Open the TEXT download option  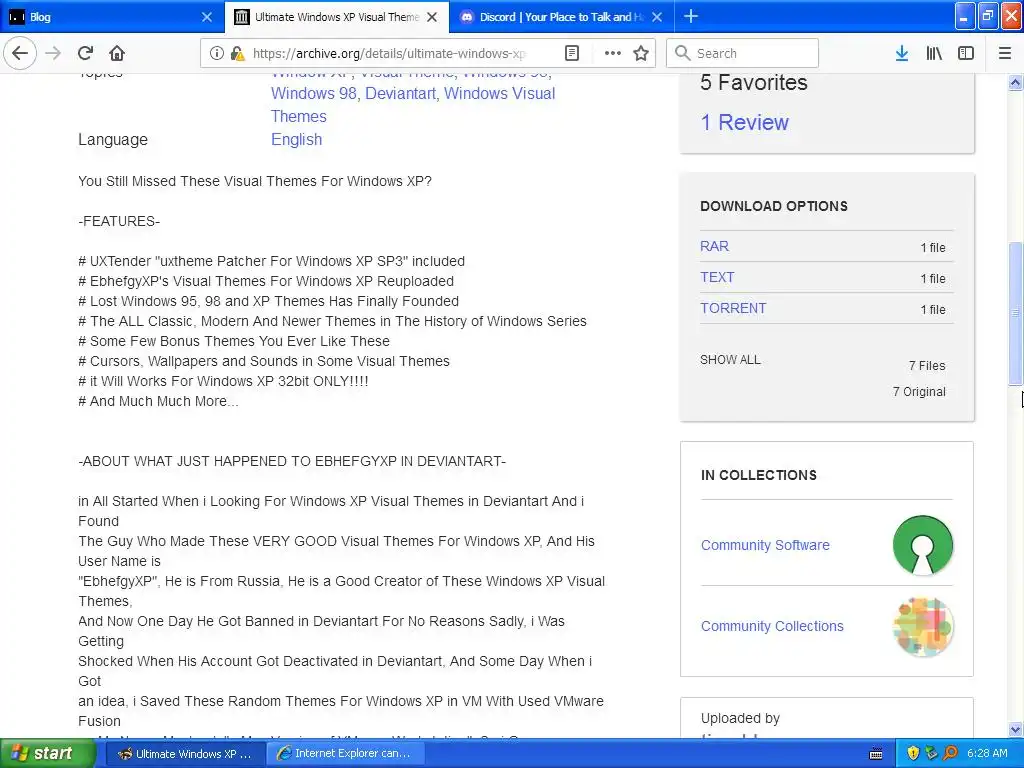[x=717, y=277]
